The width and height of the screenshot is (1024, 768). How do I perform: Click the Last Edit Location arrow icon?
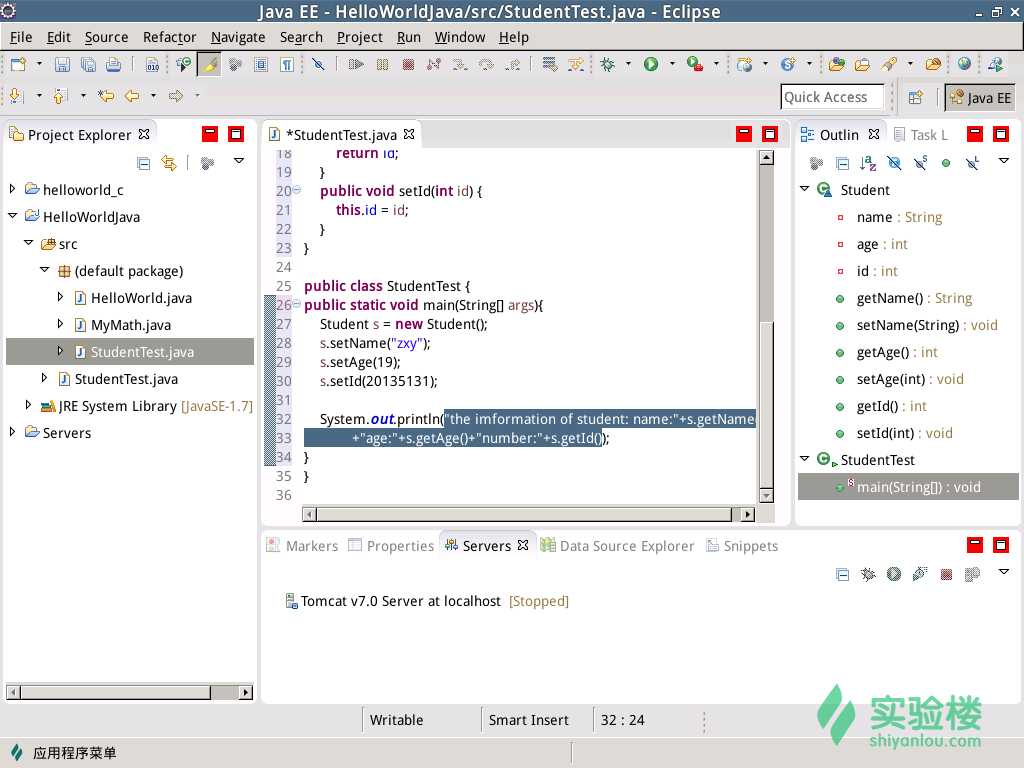pos(106,96)
